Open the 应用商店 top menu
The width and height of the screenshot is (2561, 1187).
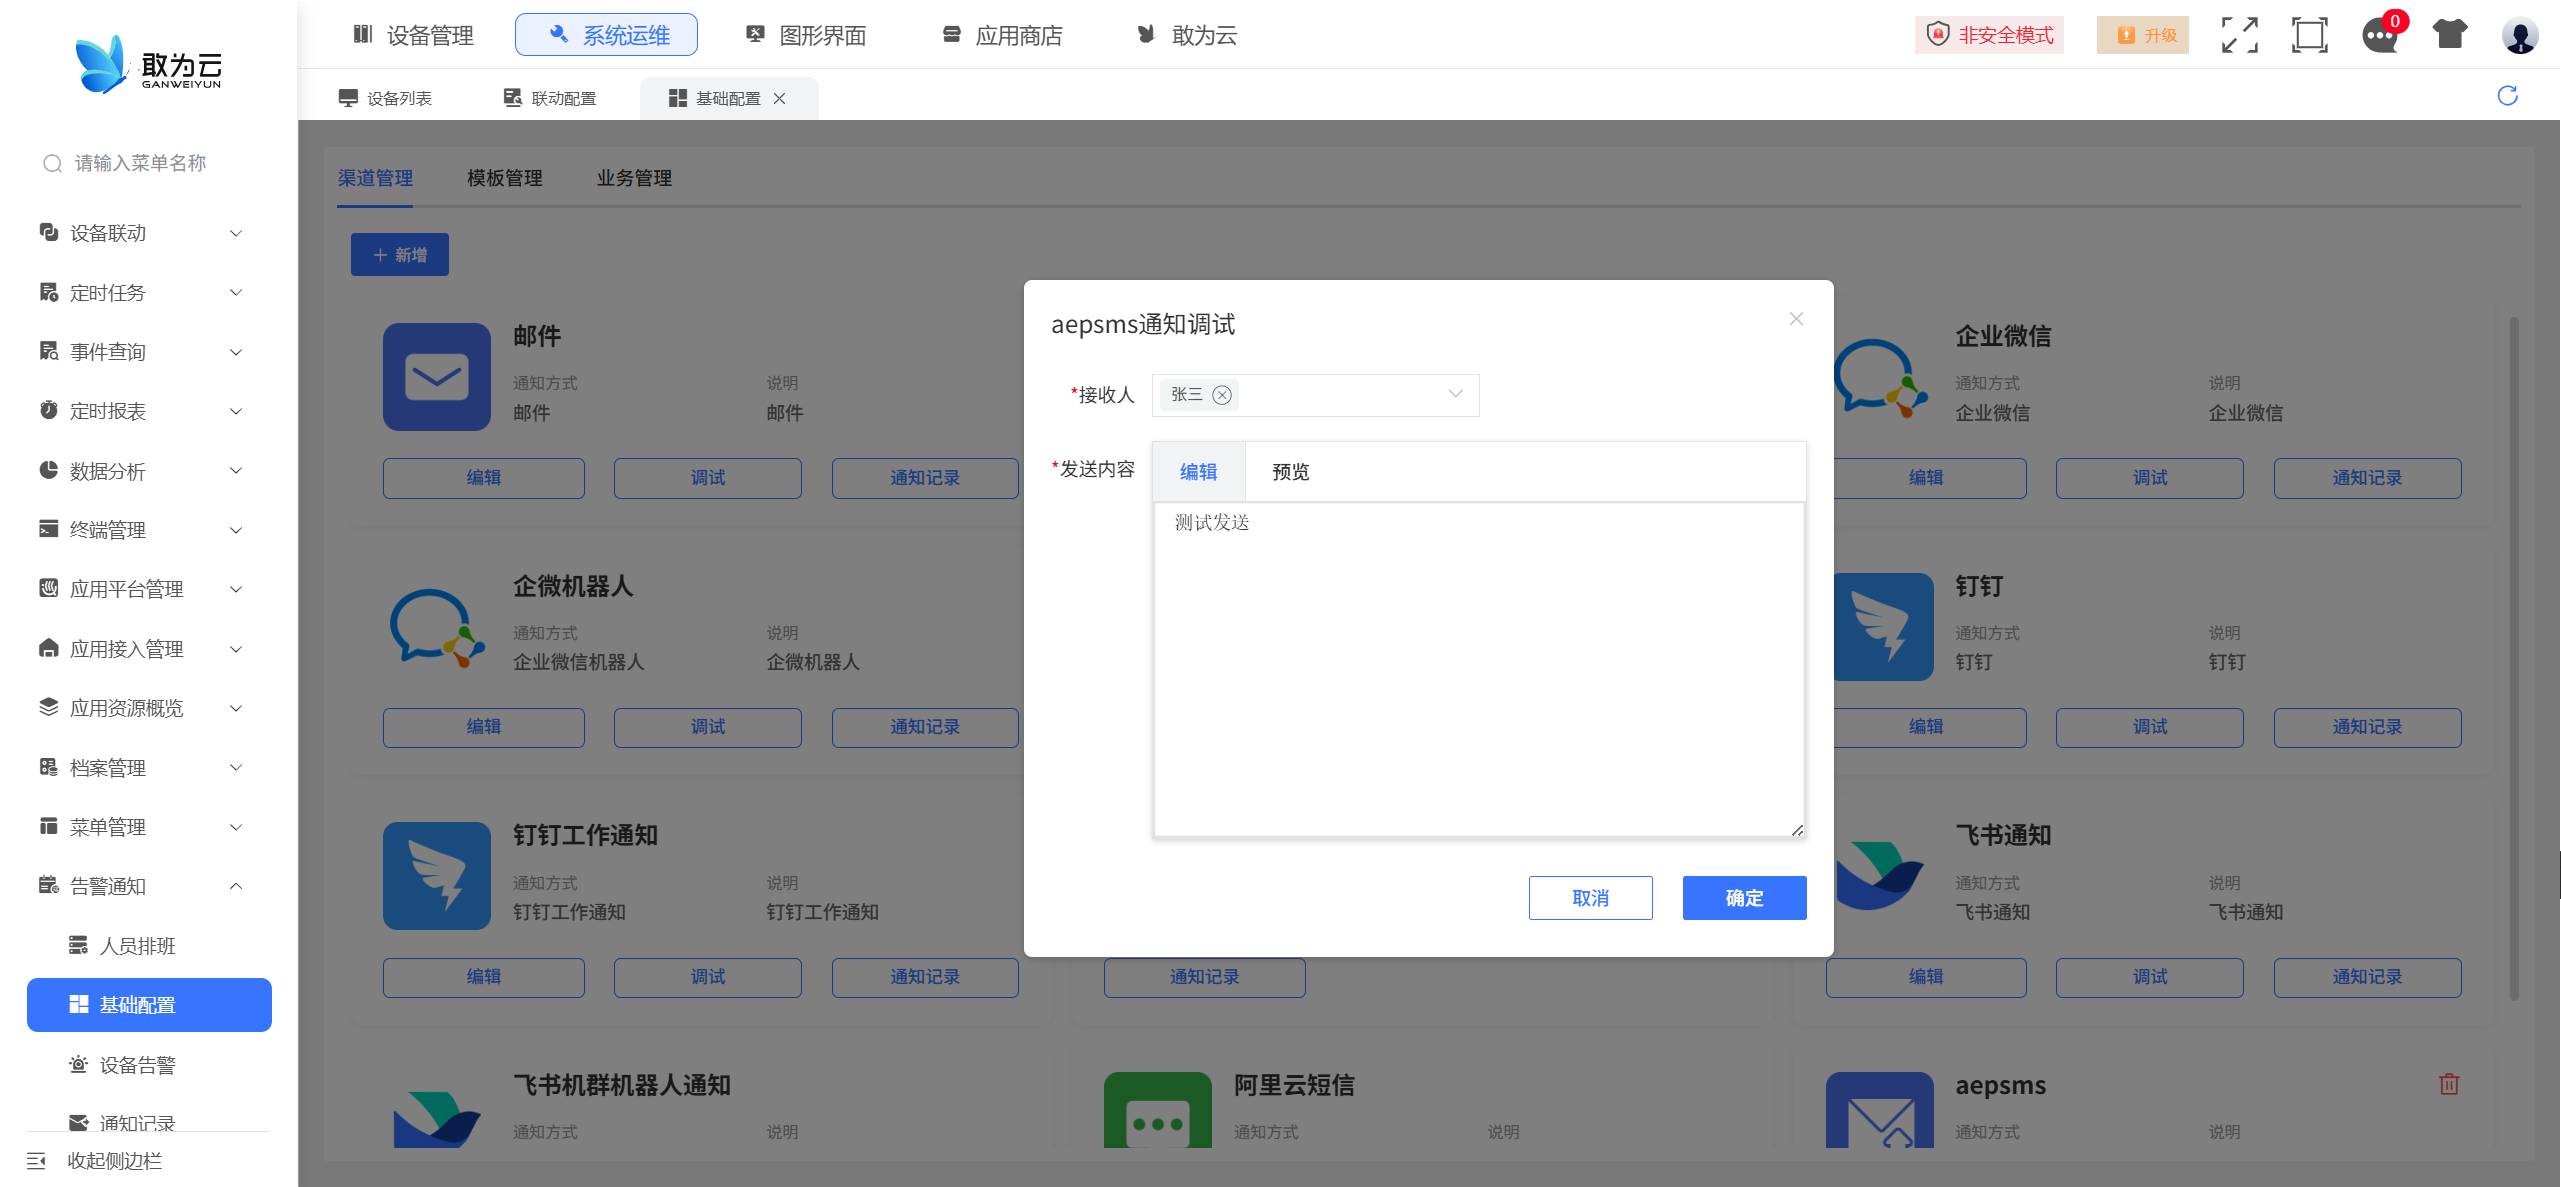click(x=1002, y=35)
